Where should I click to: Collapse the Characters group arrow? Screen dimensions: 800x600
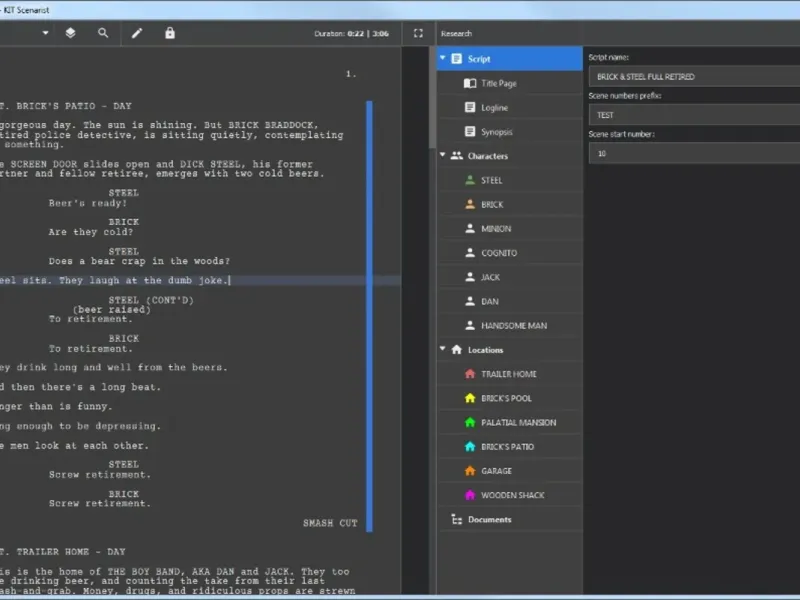(442, 155)
